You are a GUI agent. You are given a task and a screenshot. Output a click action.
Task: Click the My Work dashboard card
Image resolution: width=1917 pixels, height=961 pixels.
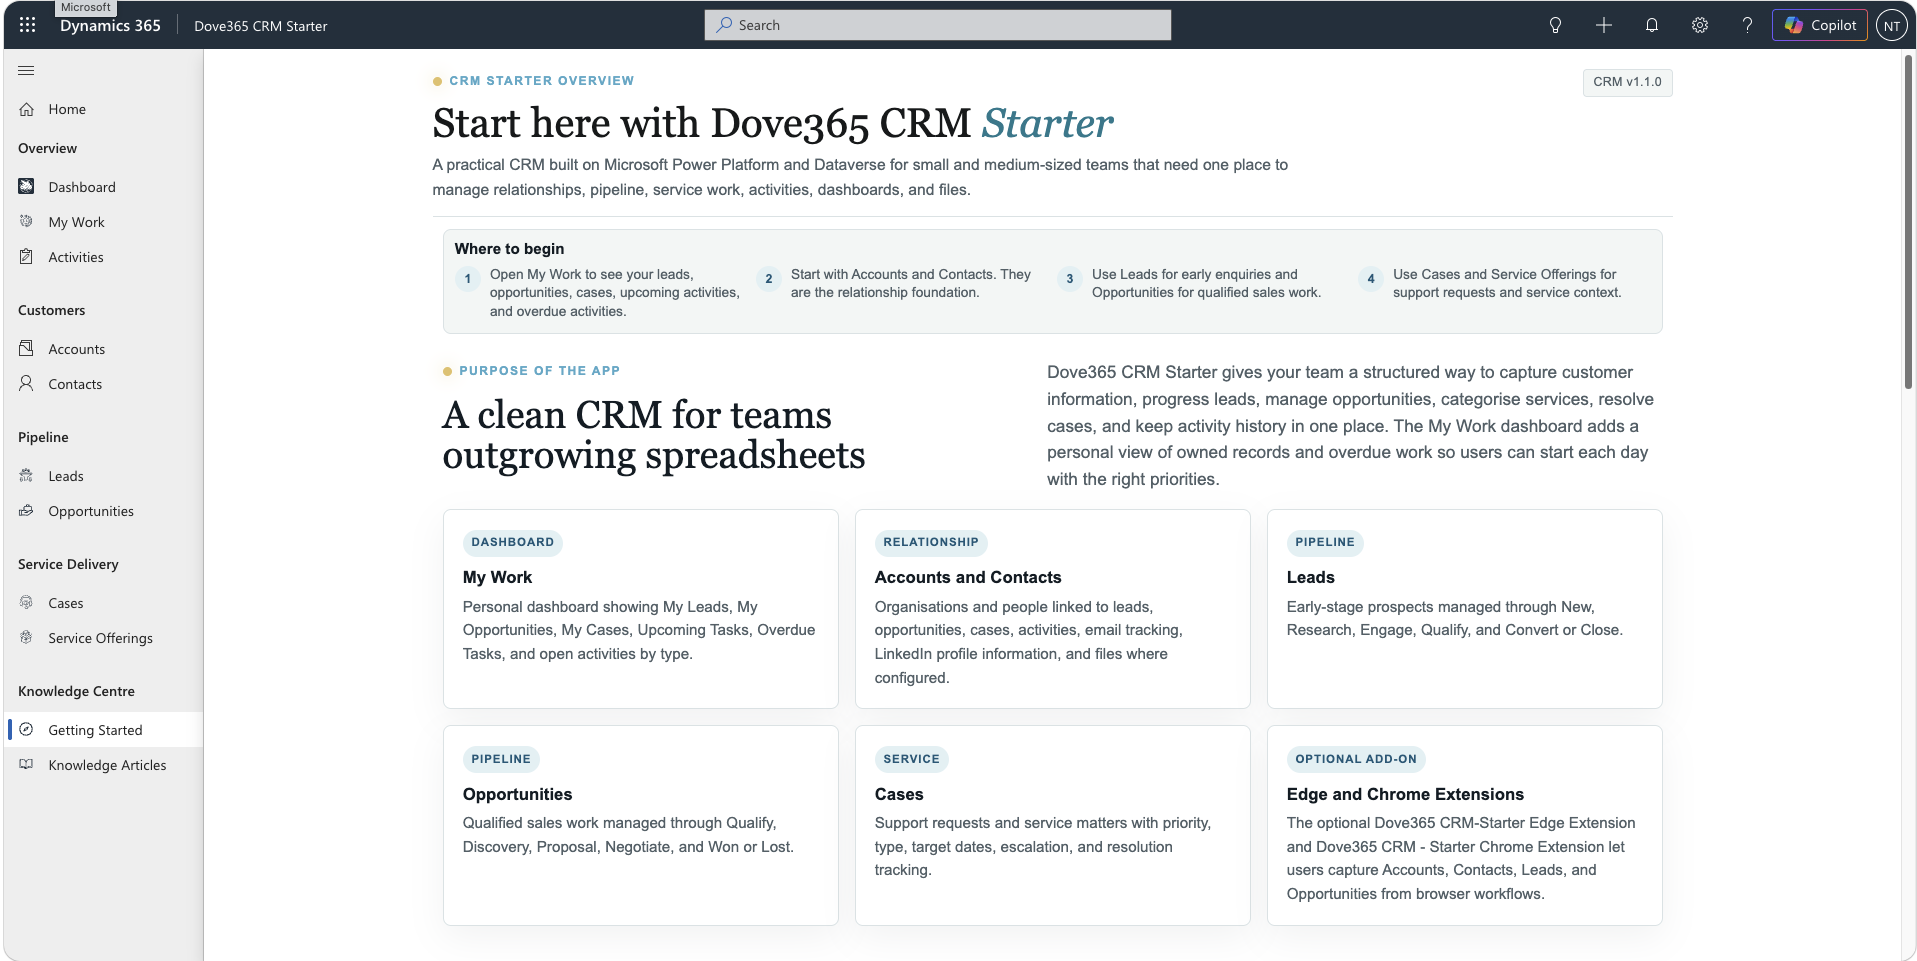tap(641, 609)
